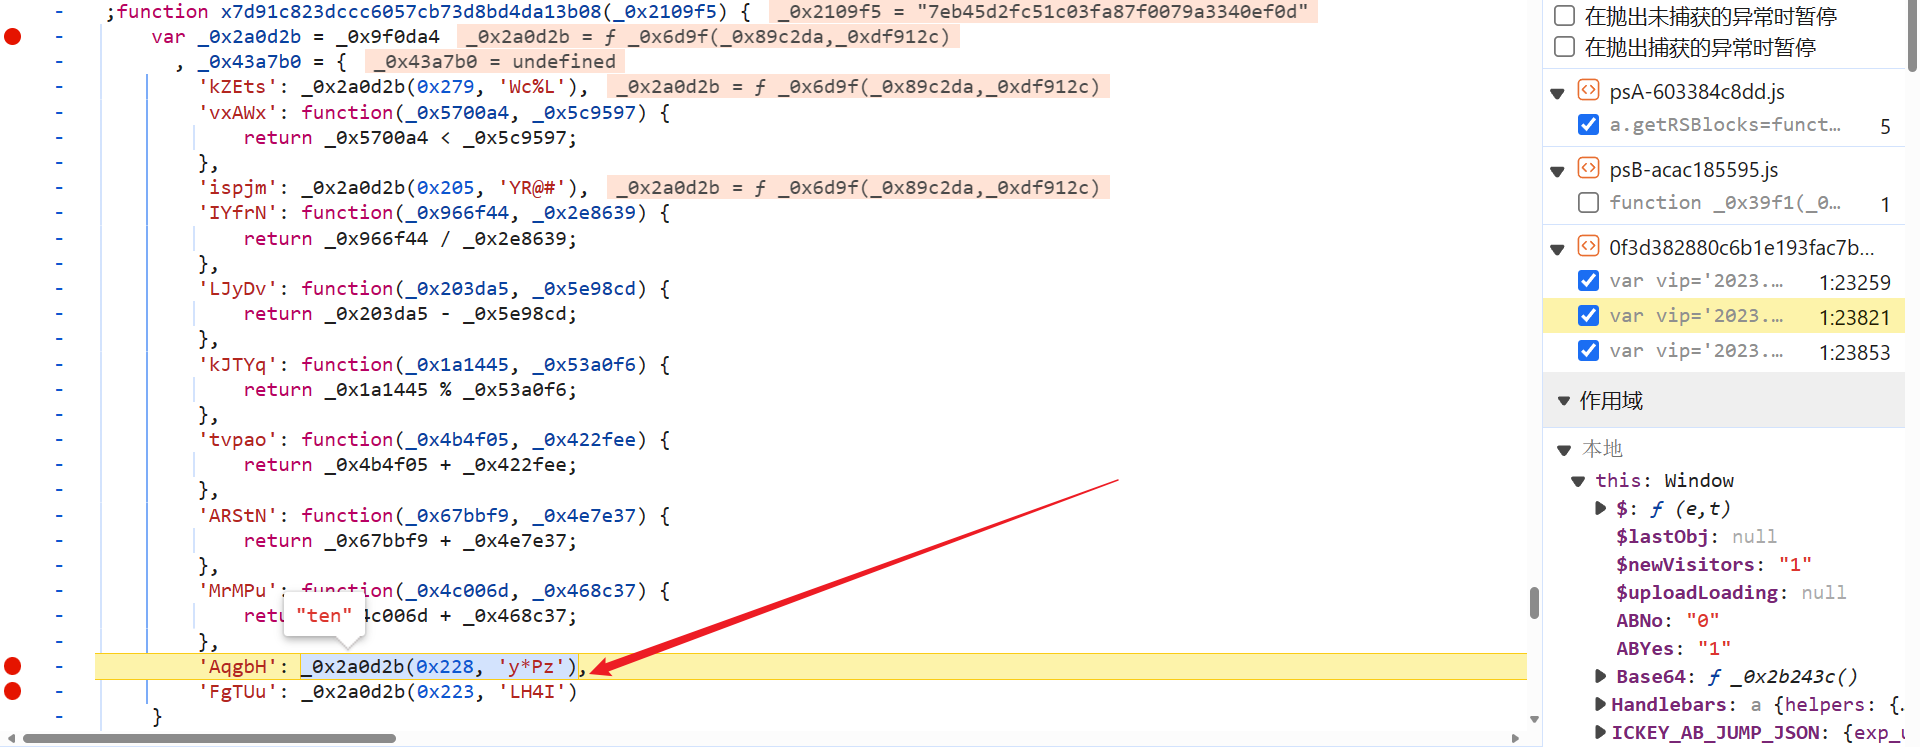
Task: Click down arrow of vertical code scrollbar
Action: pyautogui.click(x=1534, y=719)
